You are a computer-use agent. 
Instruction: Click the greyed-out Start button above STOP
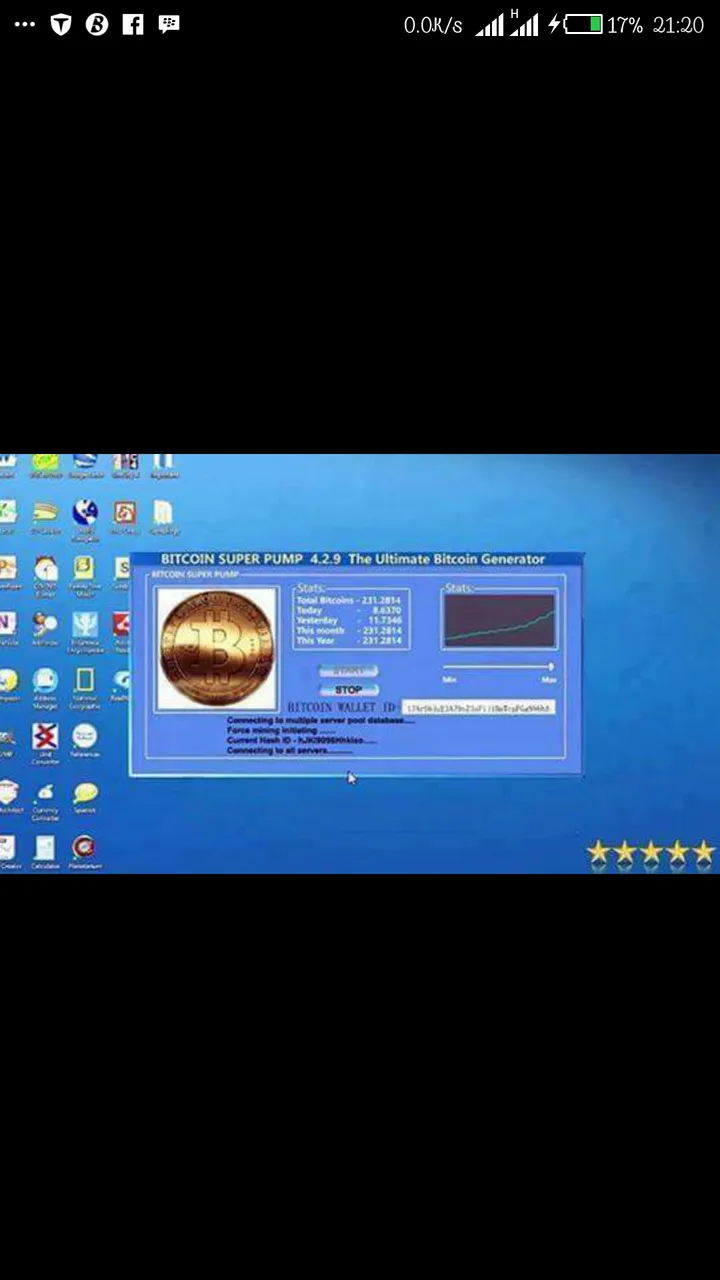click(348, 672)
